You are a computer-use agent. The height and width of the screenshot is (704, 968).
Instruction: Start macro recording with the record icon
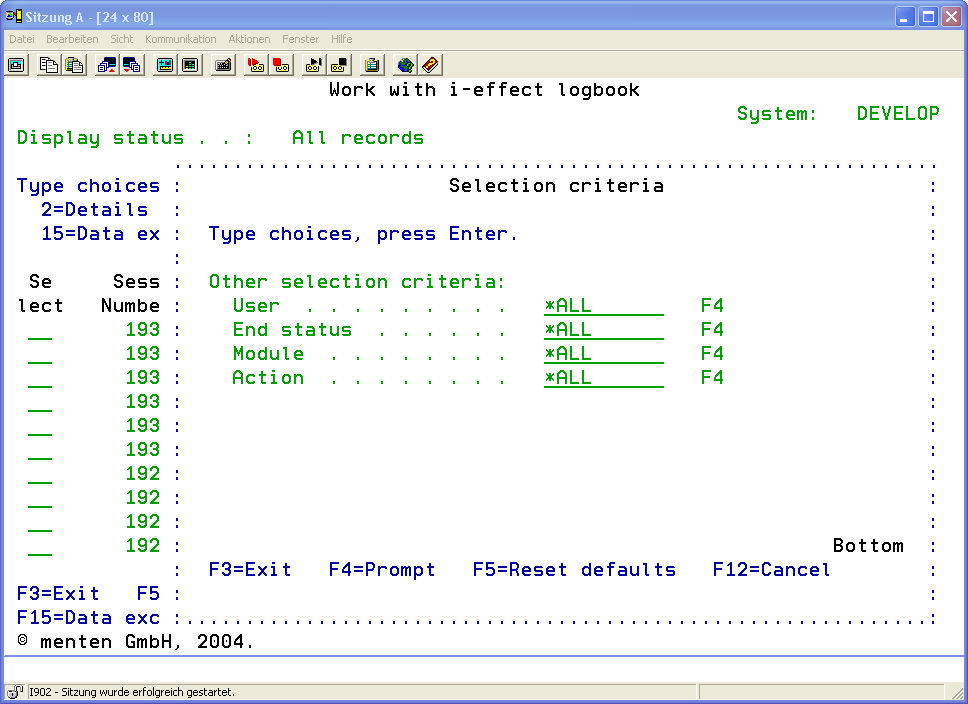tap(256, 65)
